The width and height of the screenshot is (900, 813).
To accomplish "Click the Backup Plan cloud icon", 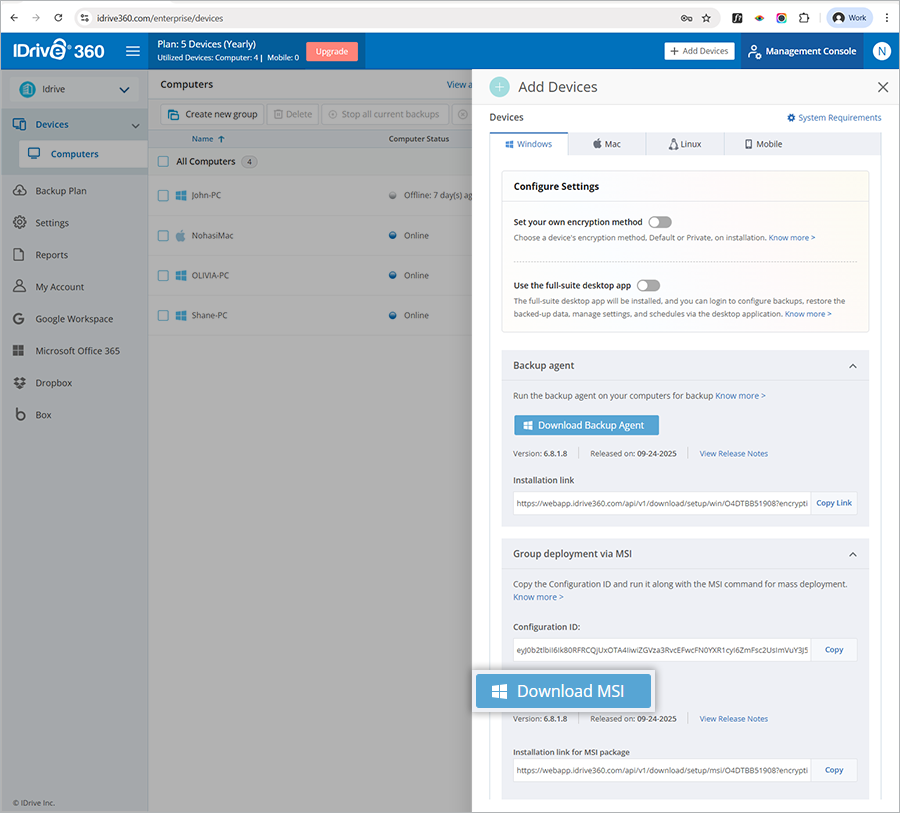I will 19,191.
